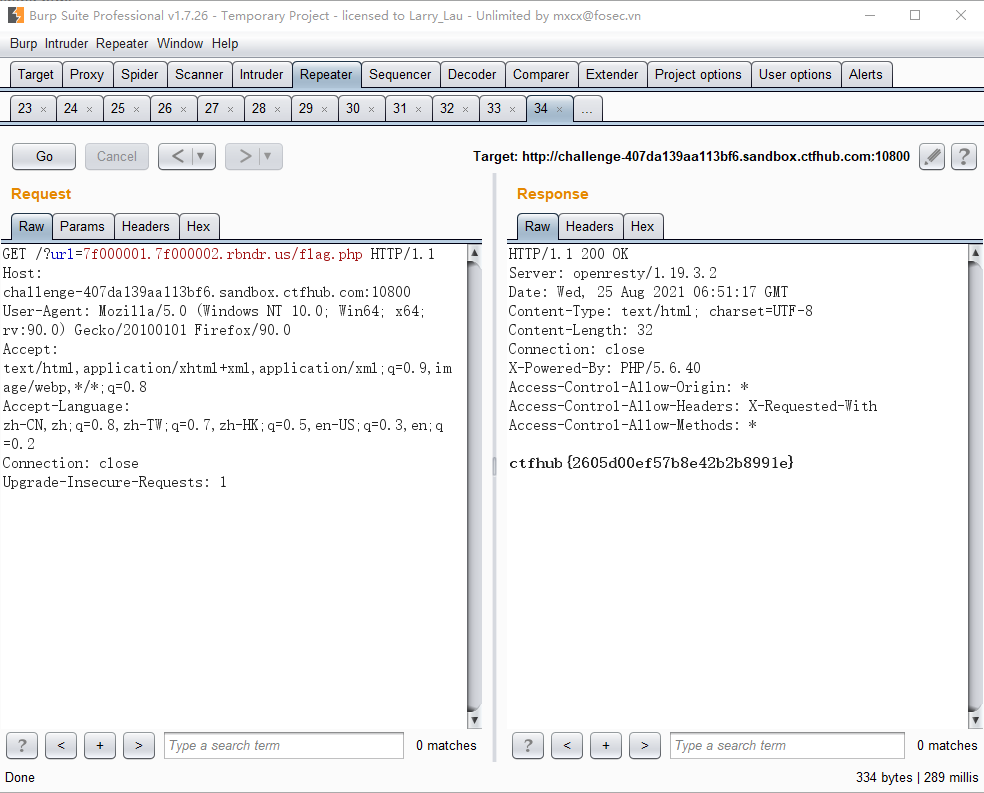Close Repeater tab 27

pos(230,109)
